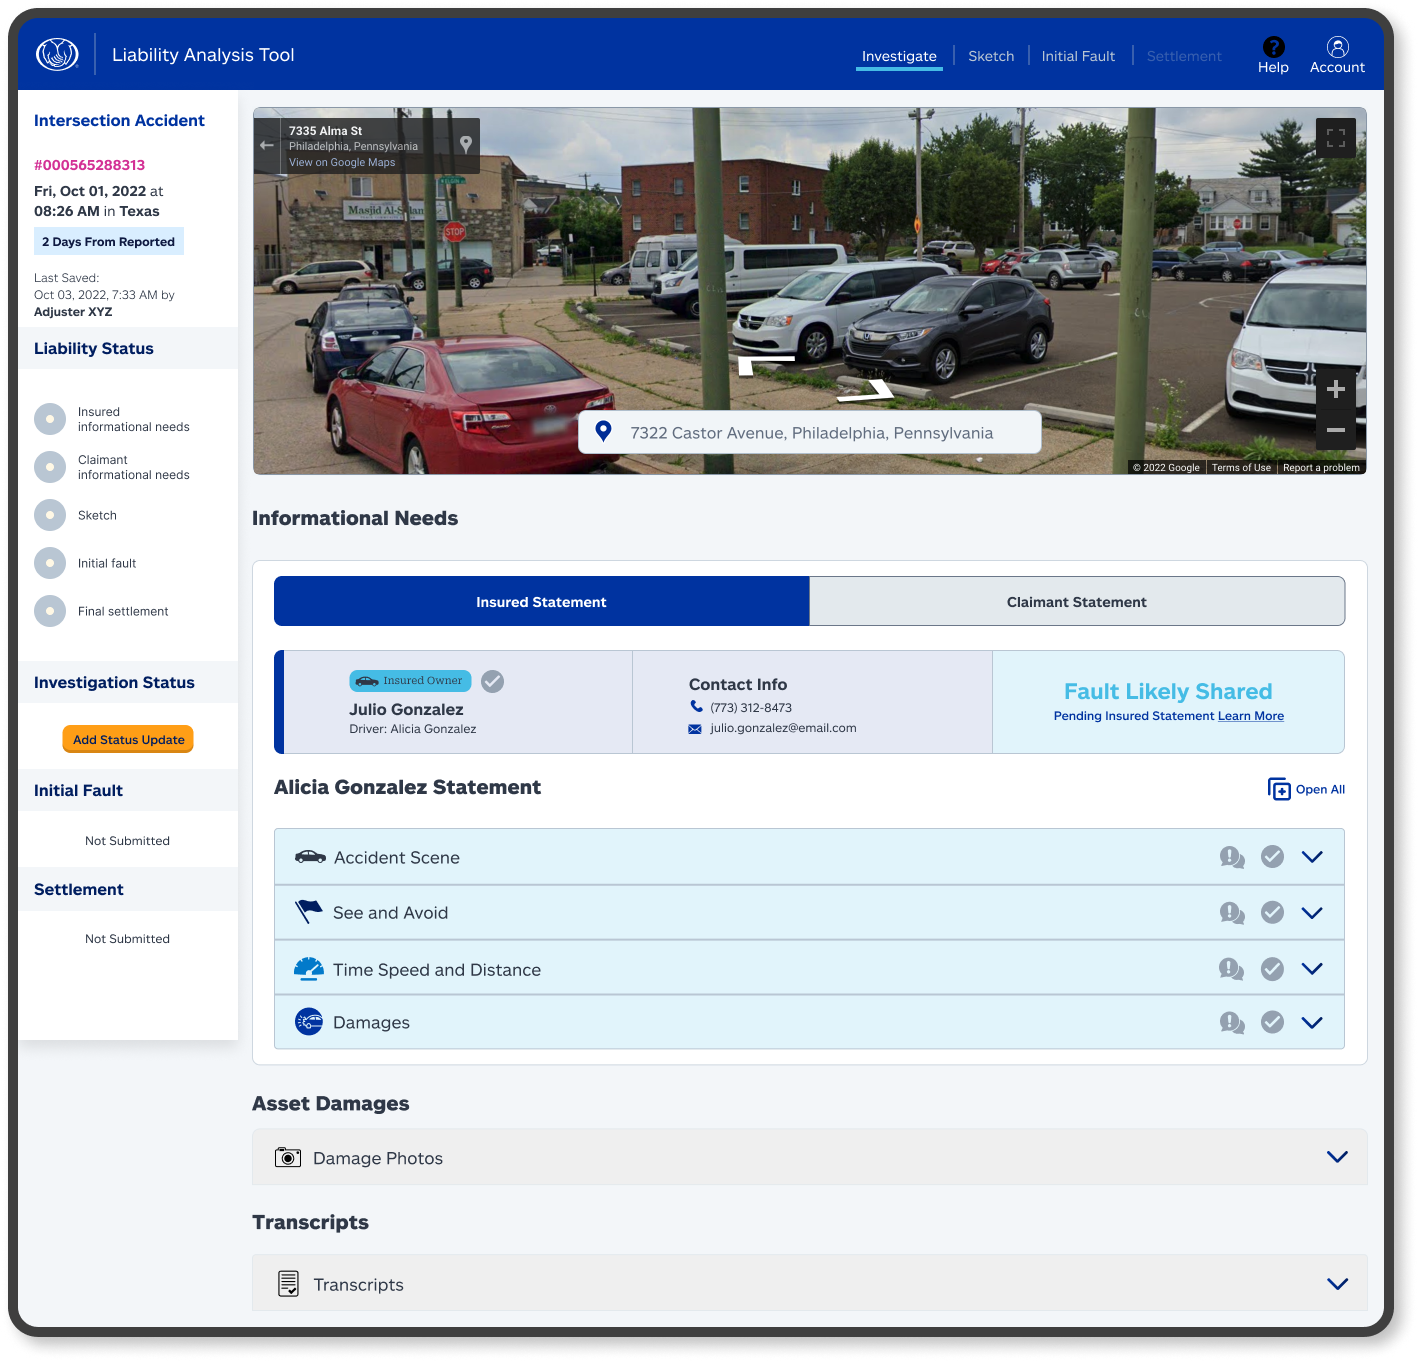Toggle the See and Avoid checkmark
1418x1361 pixels.
(x=1272, y=913)
